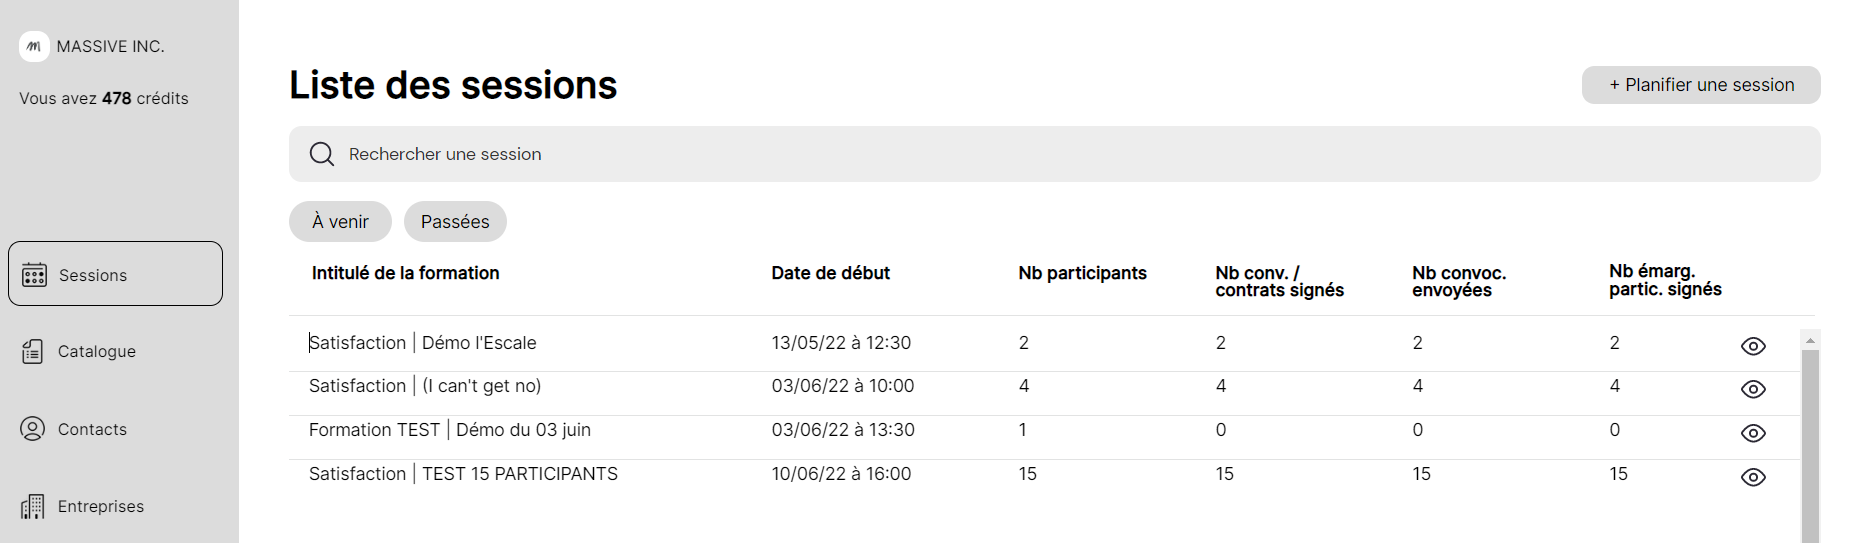Sort by the Nb participants column header
The width and height of the screenshot is (1858, 543).
click(1082, 273)
